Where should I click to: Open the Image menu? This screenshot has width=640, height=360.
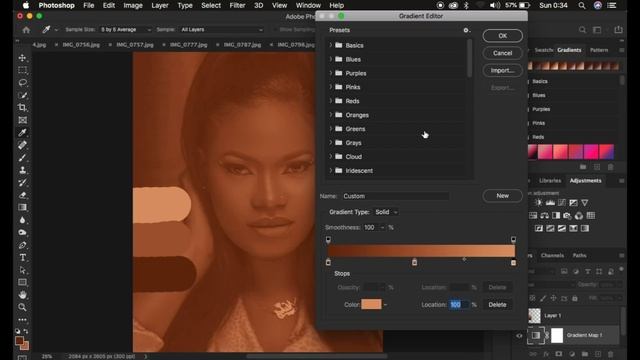tap(133, 5)
